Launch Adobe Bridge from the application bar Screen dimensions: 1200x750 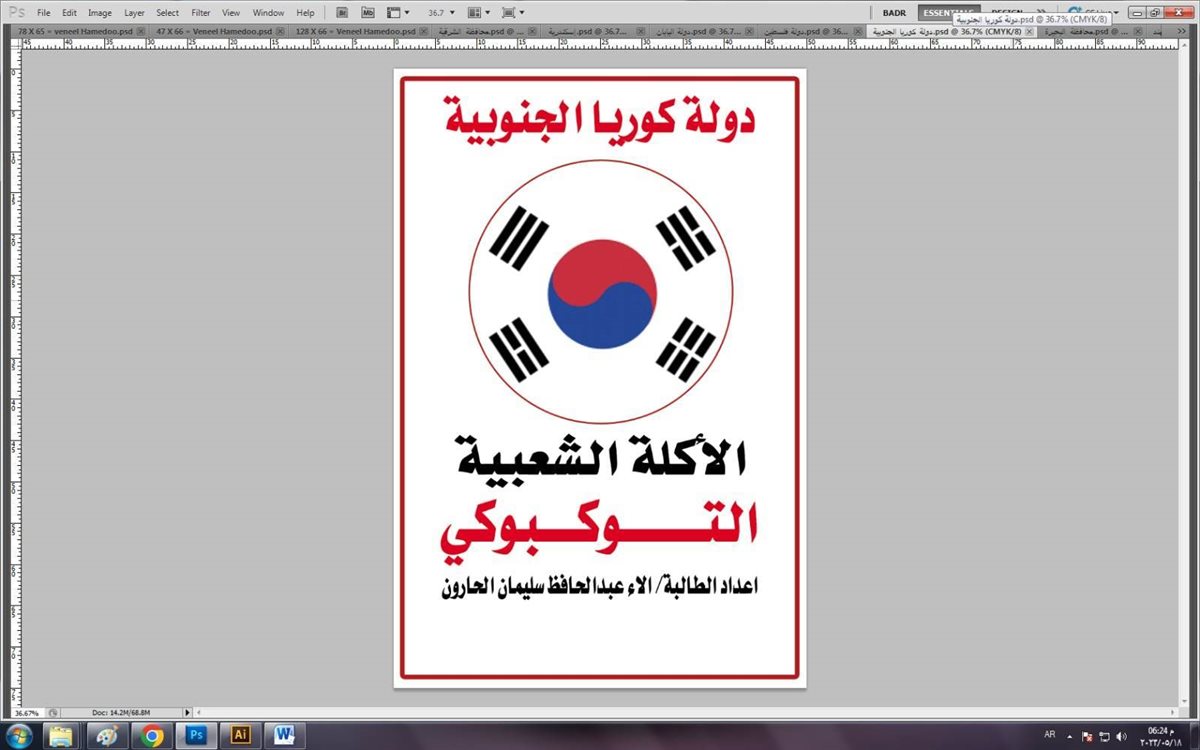tap(342, 13)
